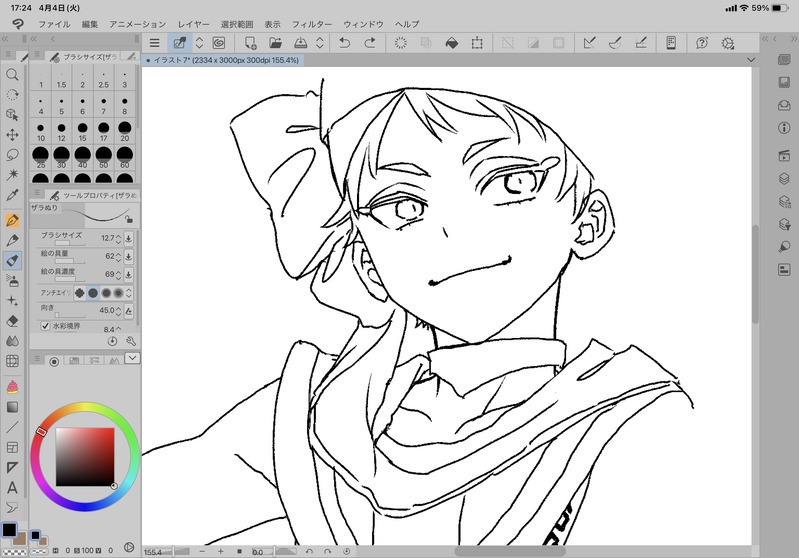This screenshot has height=558, width=799.
Task: Open the Clip Studio swirl icon
Action: tap(219, 43)
